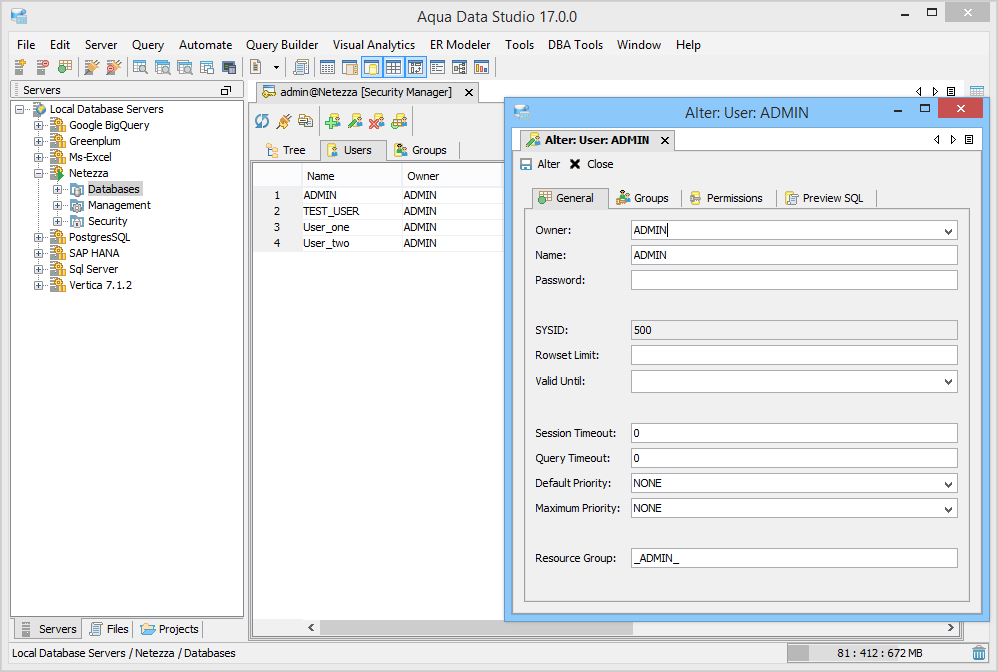
Task: Click the plug Connect icon in main toolbar
Action: pyautogui.click(x=92, y=67)
